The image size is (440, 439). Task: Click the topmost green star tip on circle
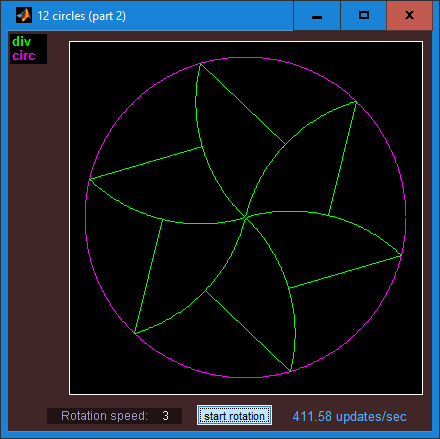point(200,63)
